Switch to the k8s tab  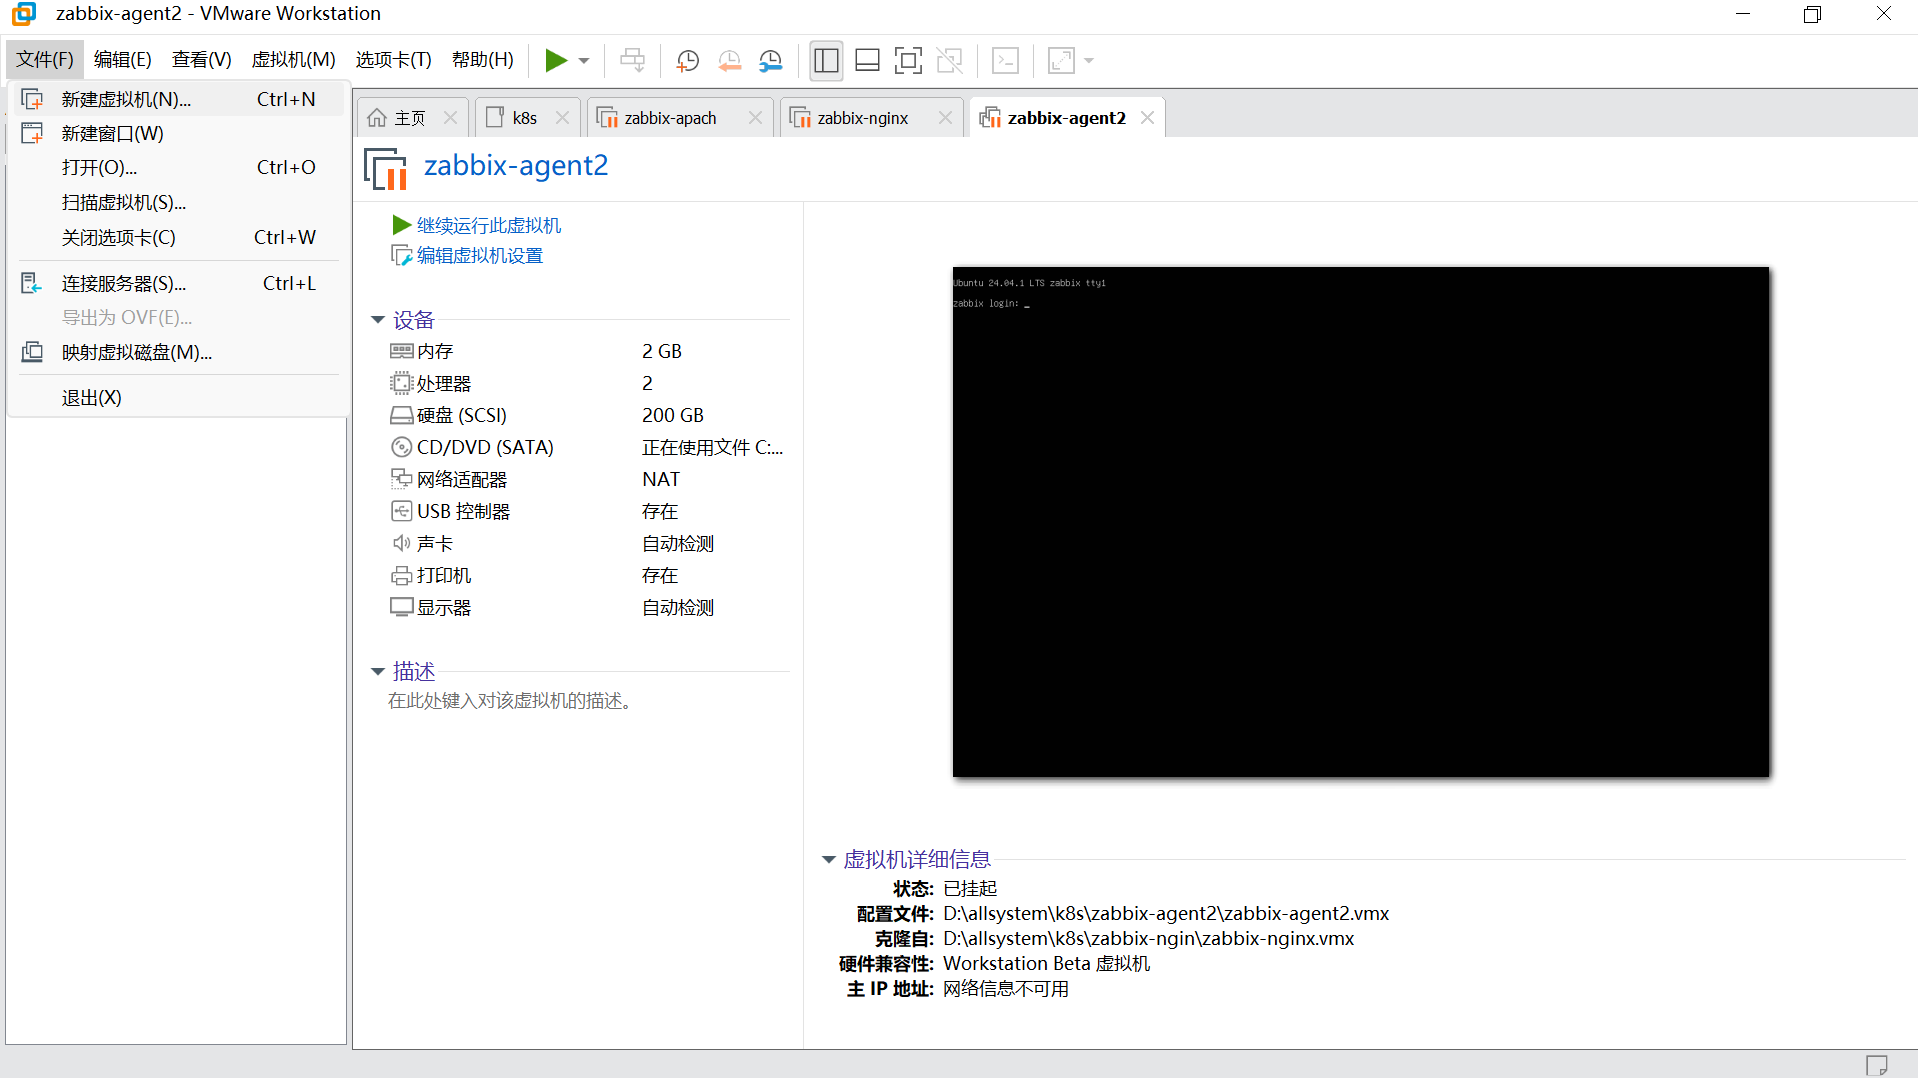point(513,118)
